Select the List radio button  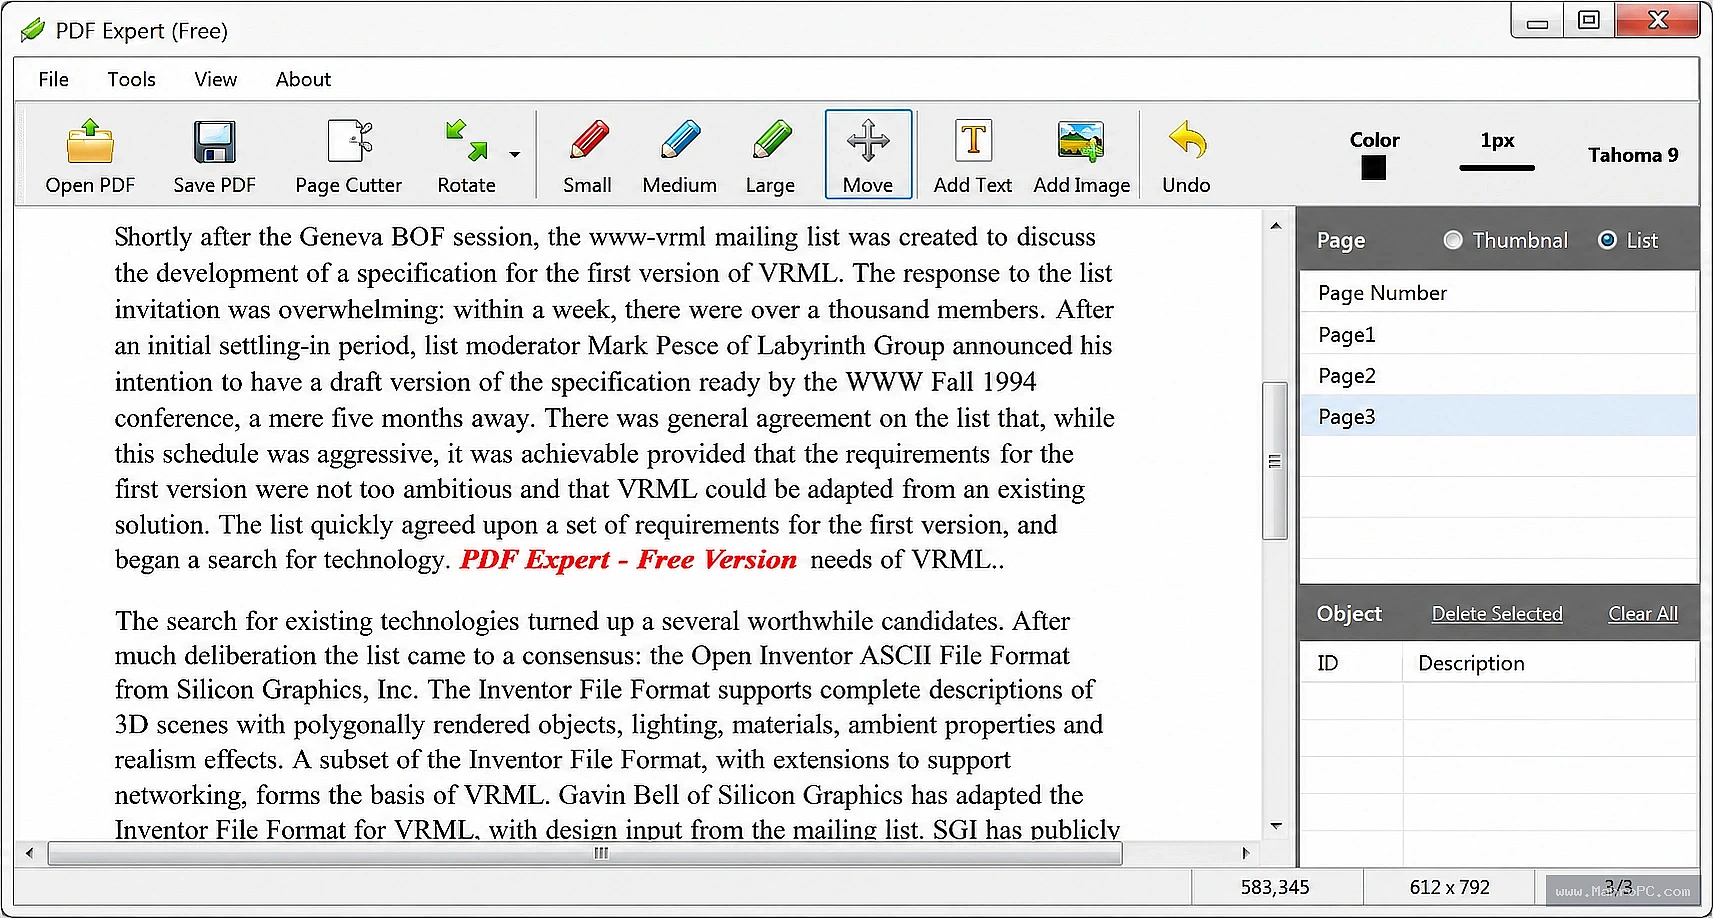(1607, 240)
